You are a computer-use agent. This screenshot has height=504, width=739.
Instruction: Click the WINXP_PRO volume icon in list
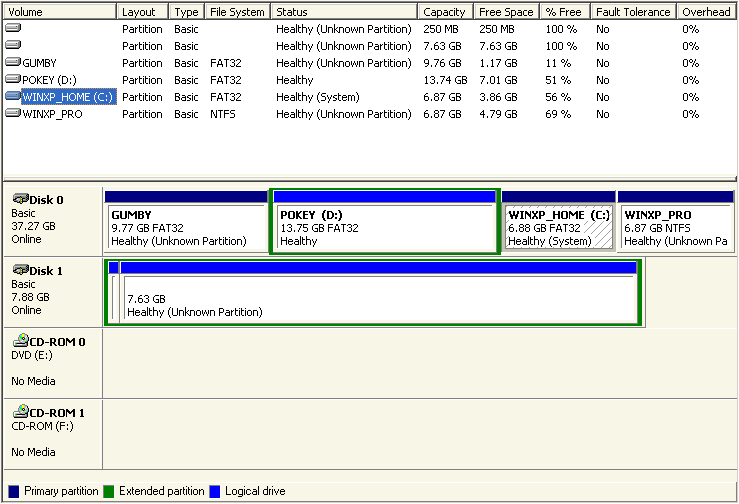click(x=12, y=114)
